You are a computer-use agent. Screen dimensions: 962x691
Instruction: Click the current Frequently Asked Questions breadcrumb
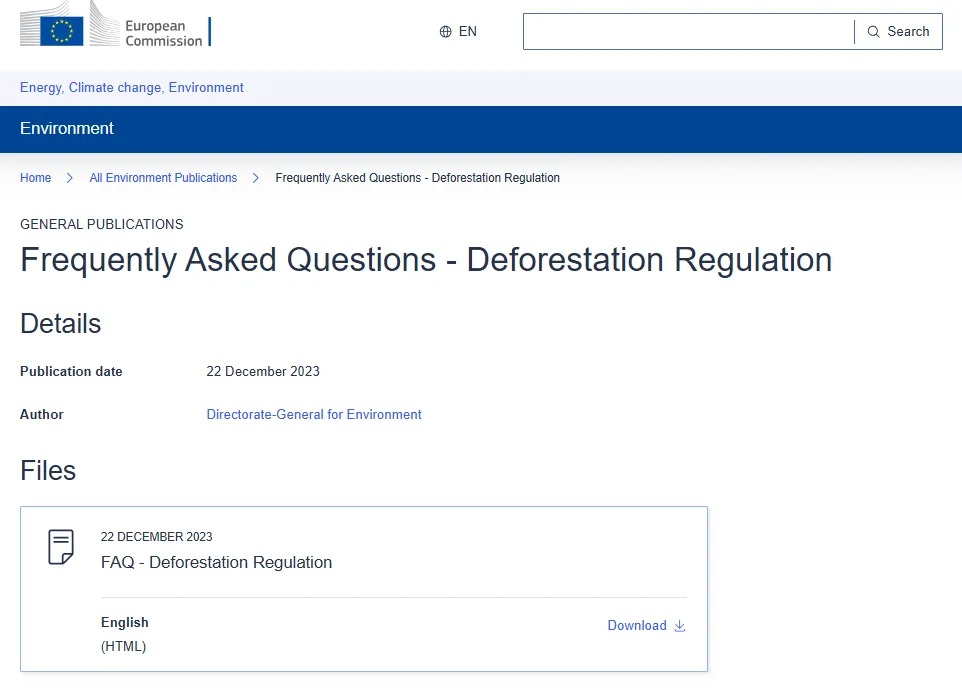(x=417, y=178)
